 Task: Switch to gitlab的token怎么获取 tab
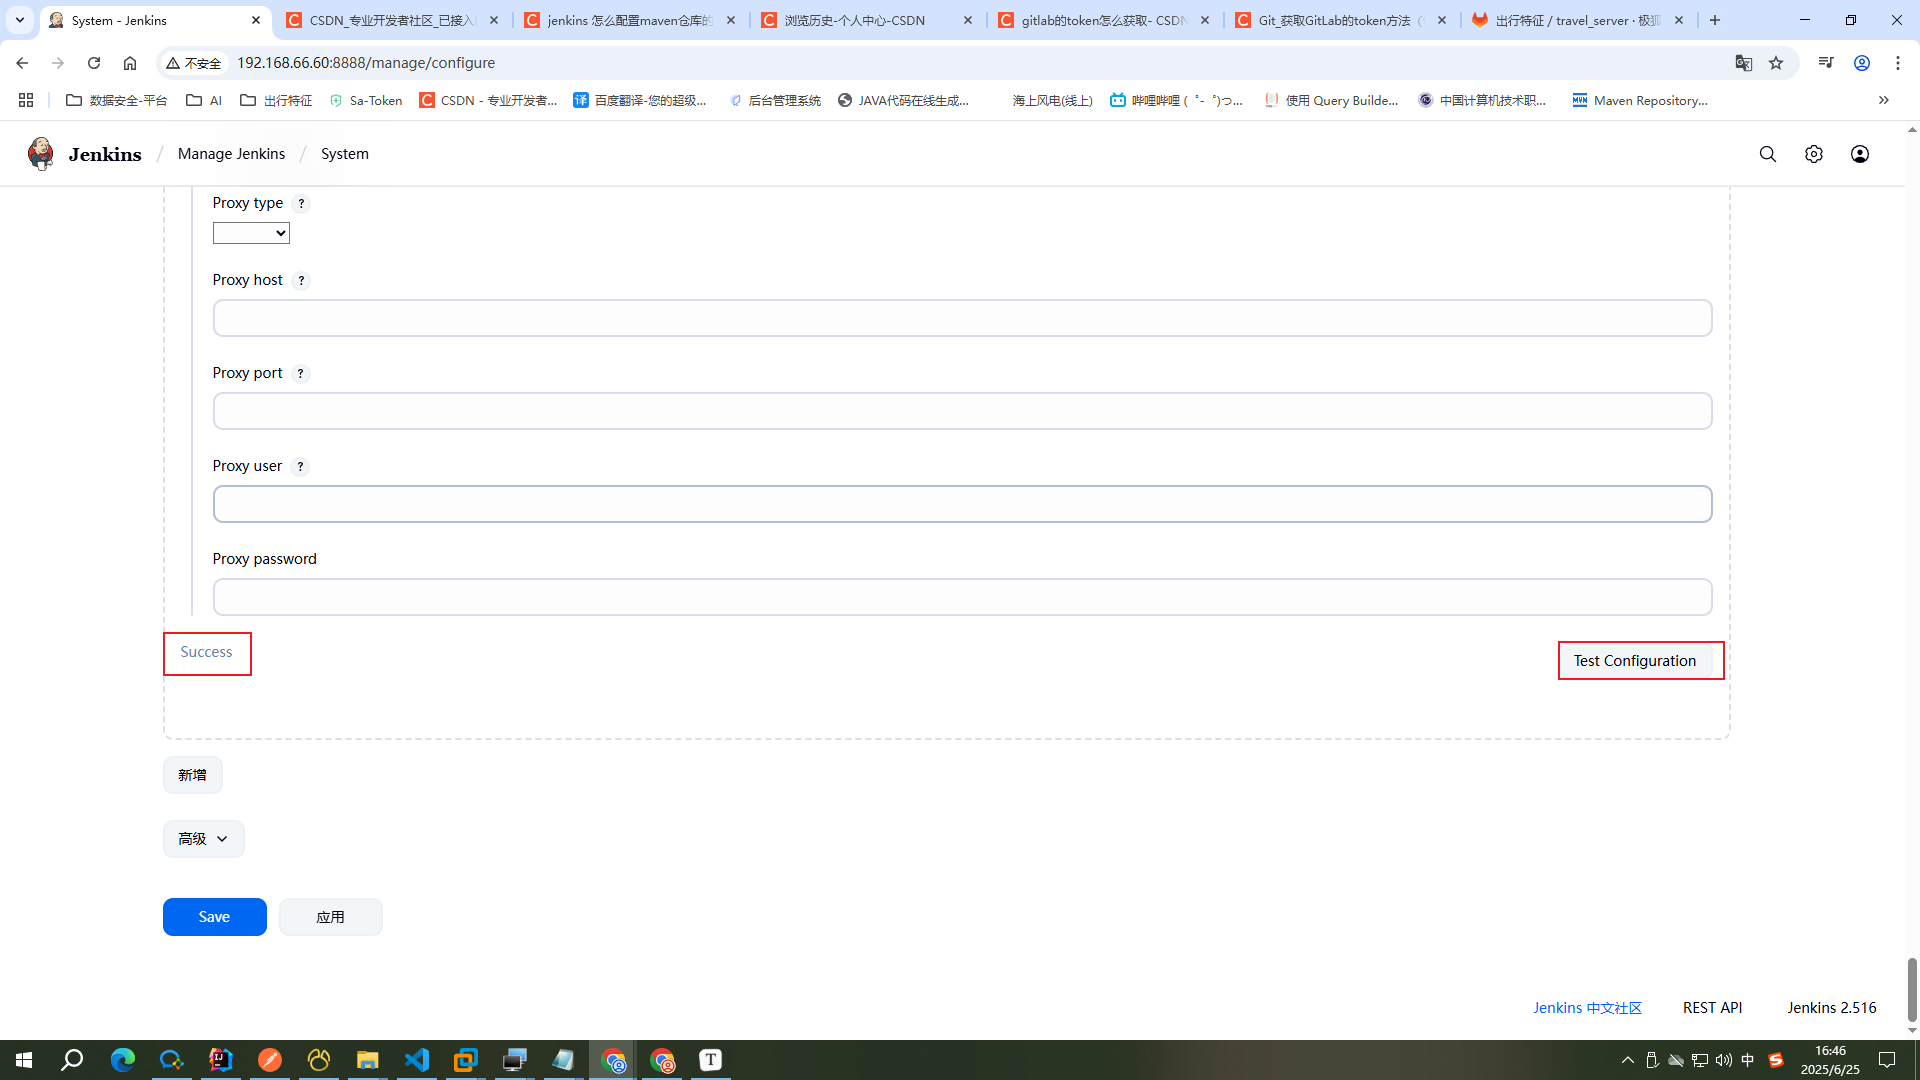click(1102, 20)
